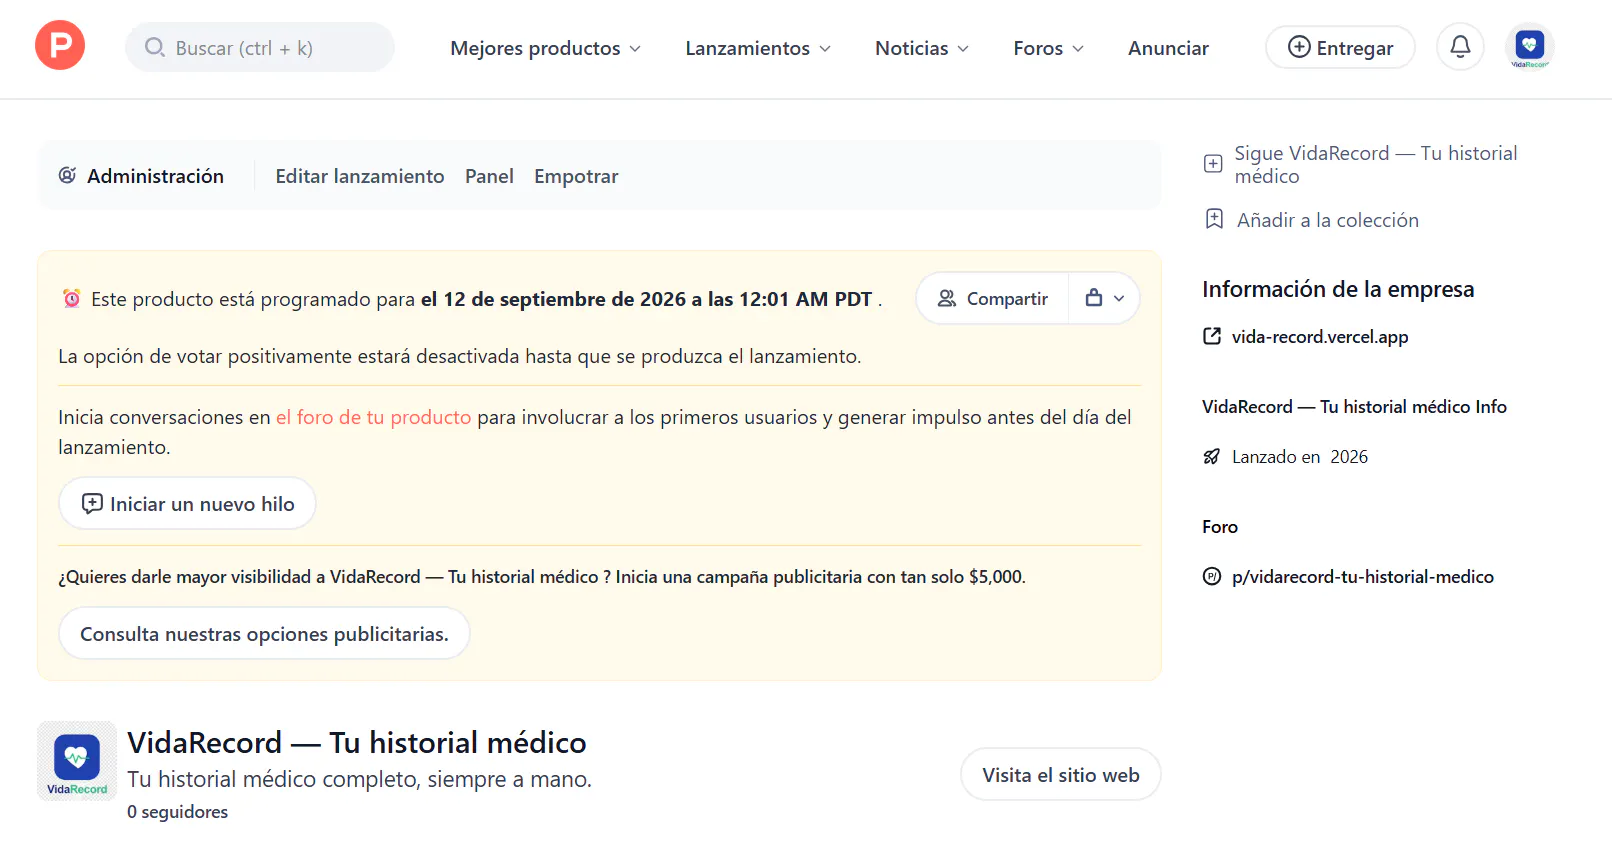Image resolution: width=1612 pixels, height=842 pixels.
Task: Click the Información de la empresa heading
Action: [x=1338, y=289]
